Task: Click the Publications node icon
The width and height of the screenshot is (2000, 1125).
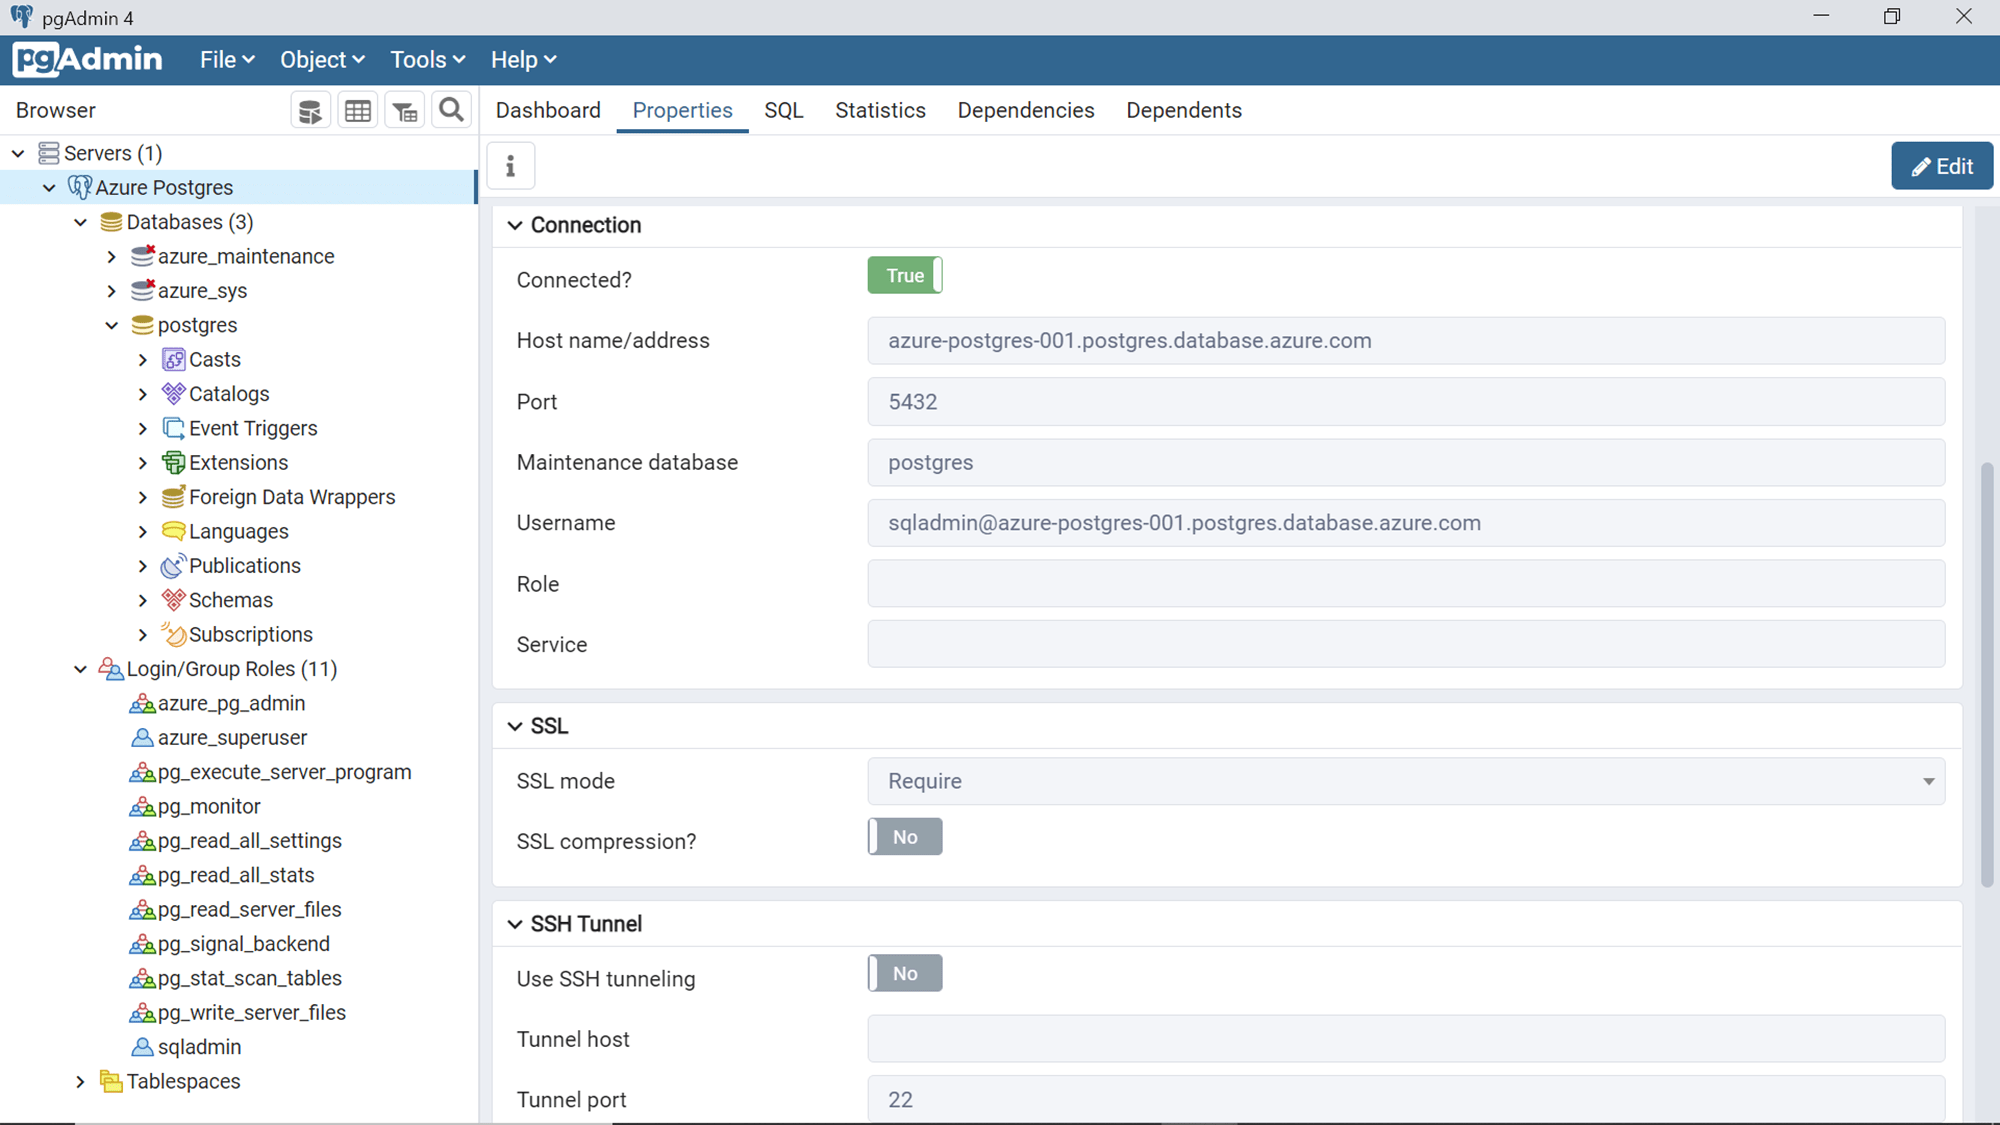Action: click(172, 565)
